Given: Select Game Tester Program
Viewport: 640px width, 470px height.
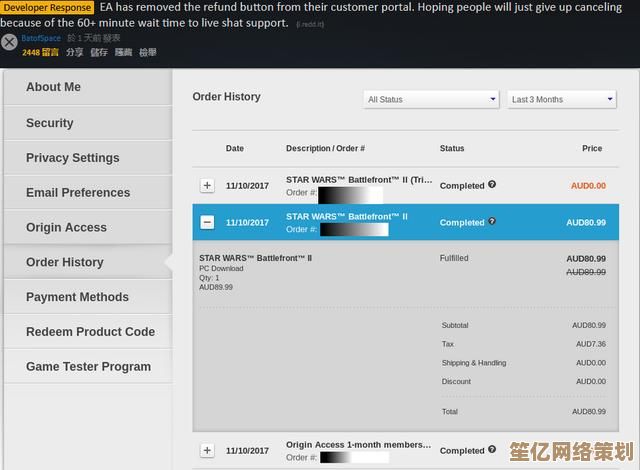Looking at the screenshot, I should (x=88, y=366).
